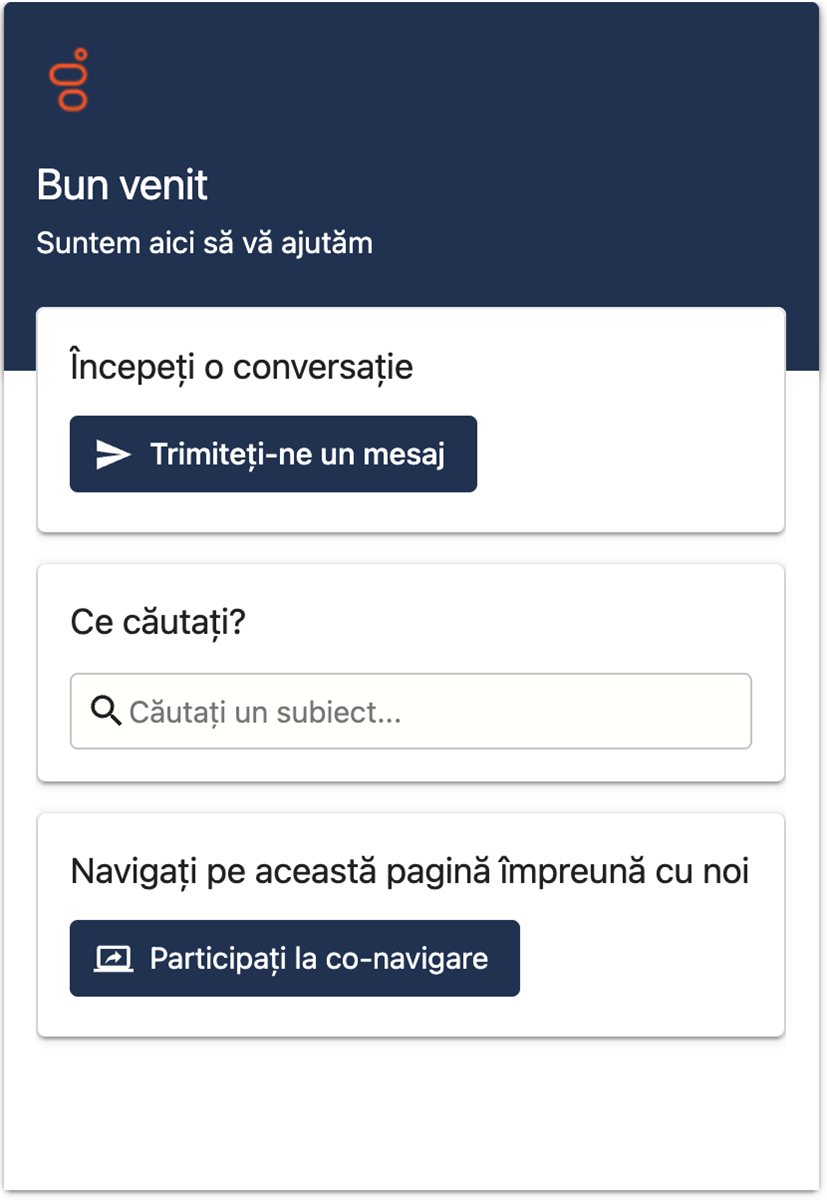This screenshot has width=827, height=1200.
Task: Click the blank white area below all cards
Action: pos(410,1110)
